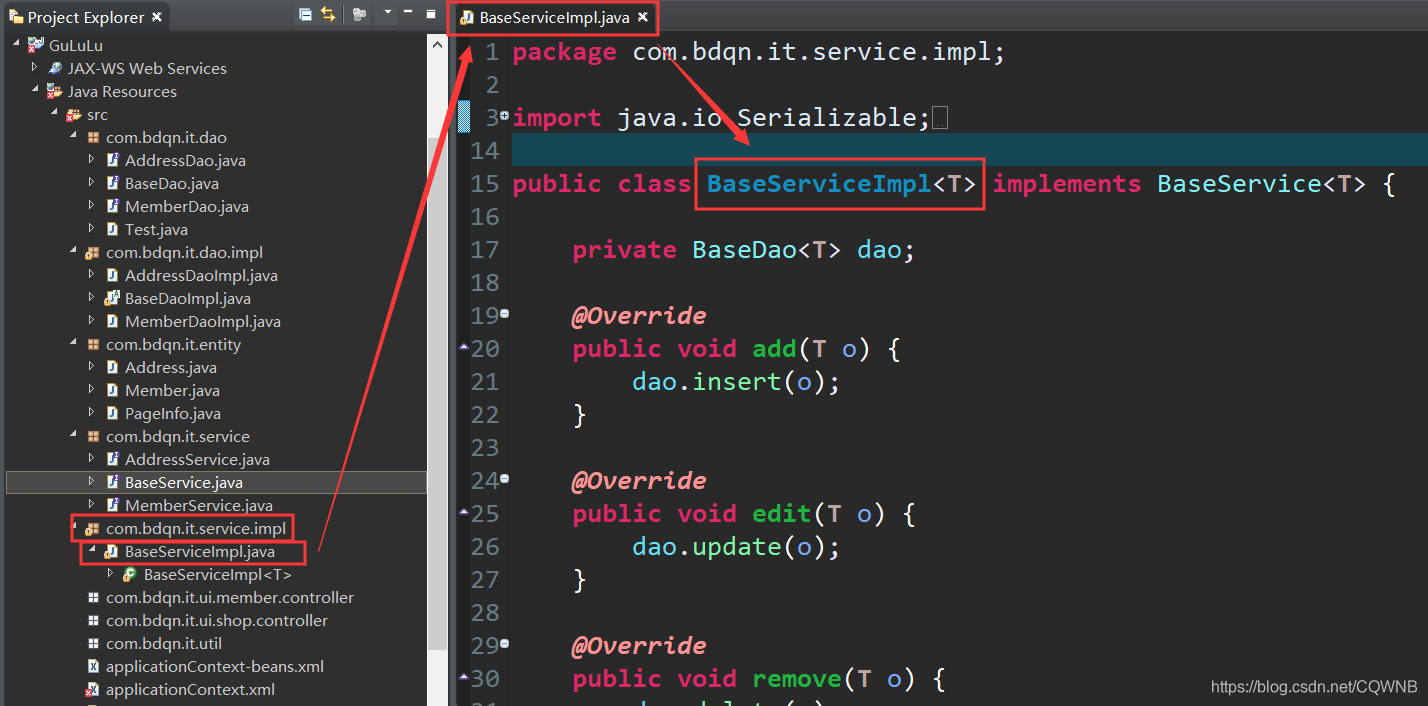
Task: Click the com.bdqn.it.entity package icon
Action: 94,344
